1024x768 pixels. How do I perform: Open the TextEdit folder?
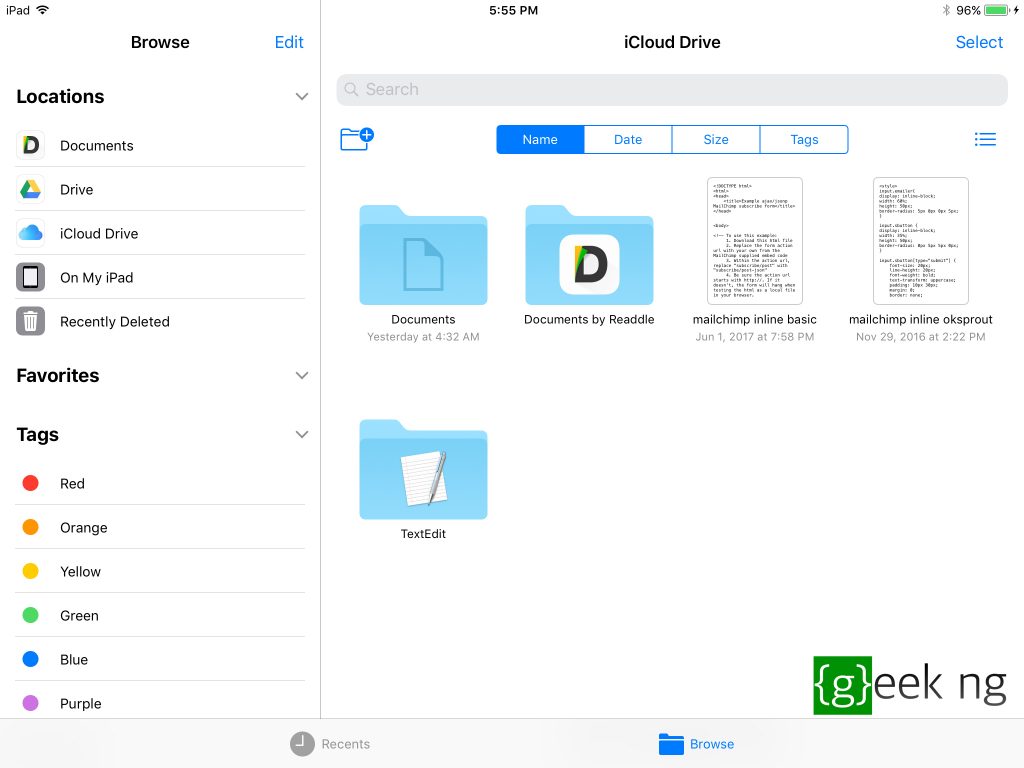click(x=423, y=470)
